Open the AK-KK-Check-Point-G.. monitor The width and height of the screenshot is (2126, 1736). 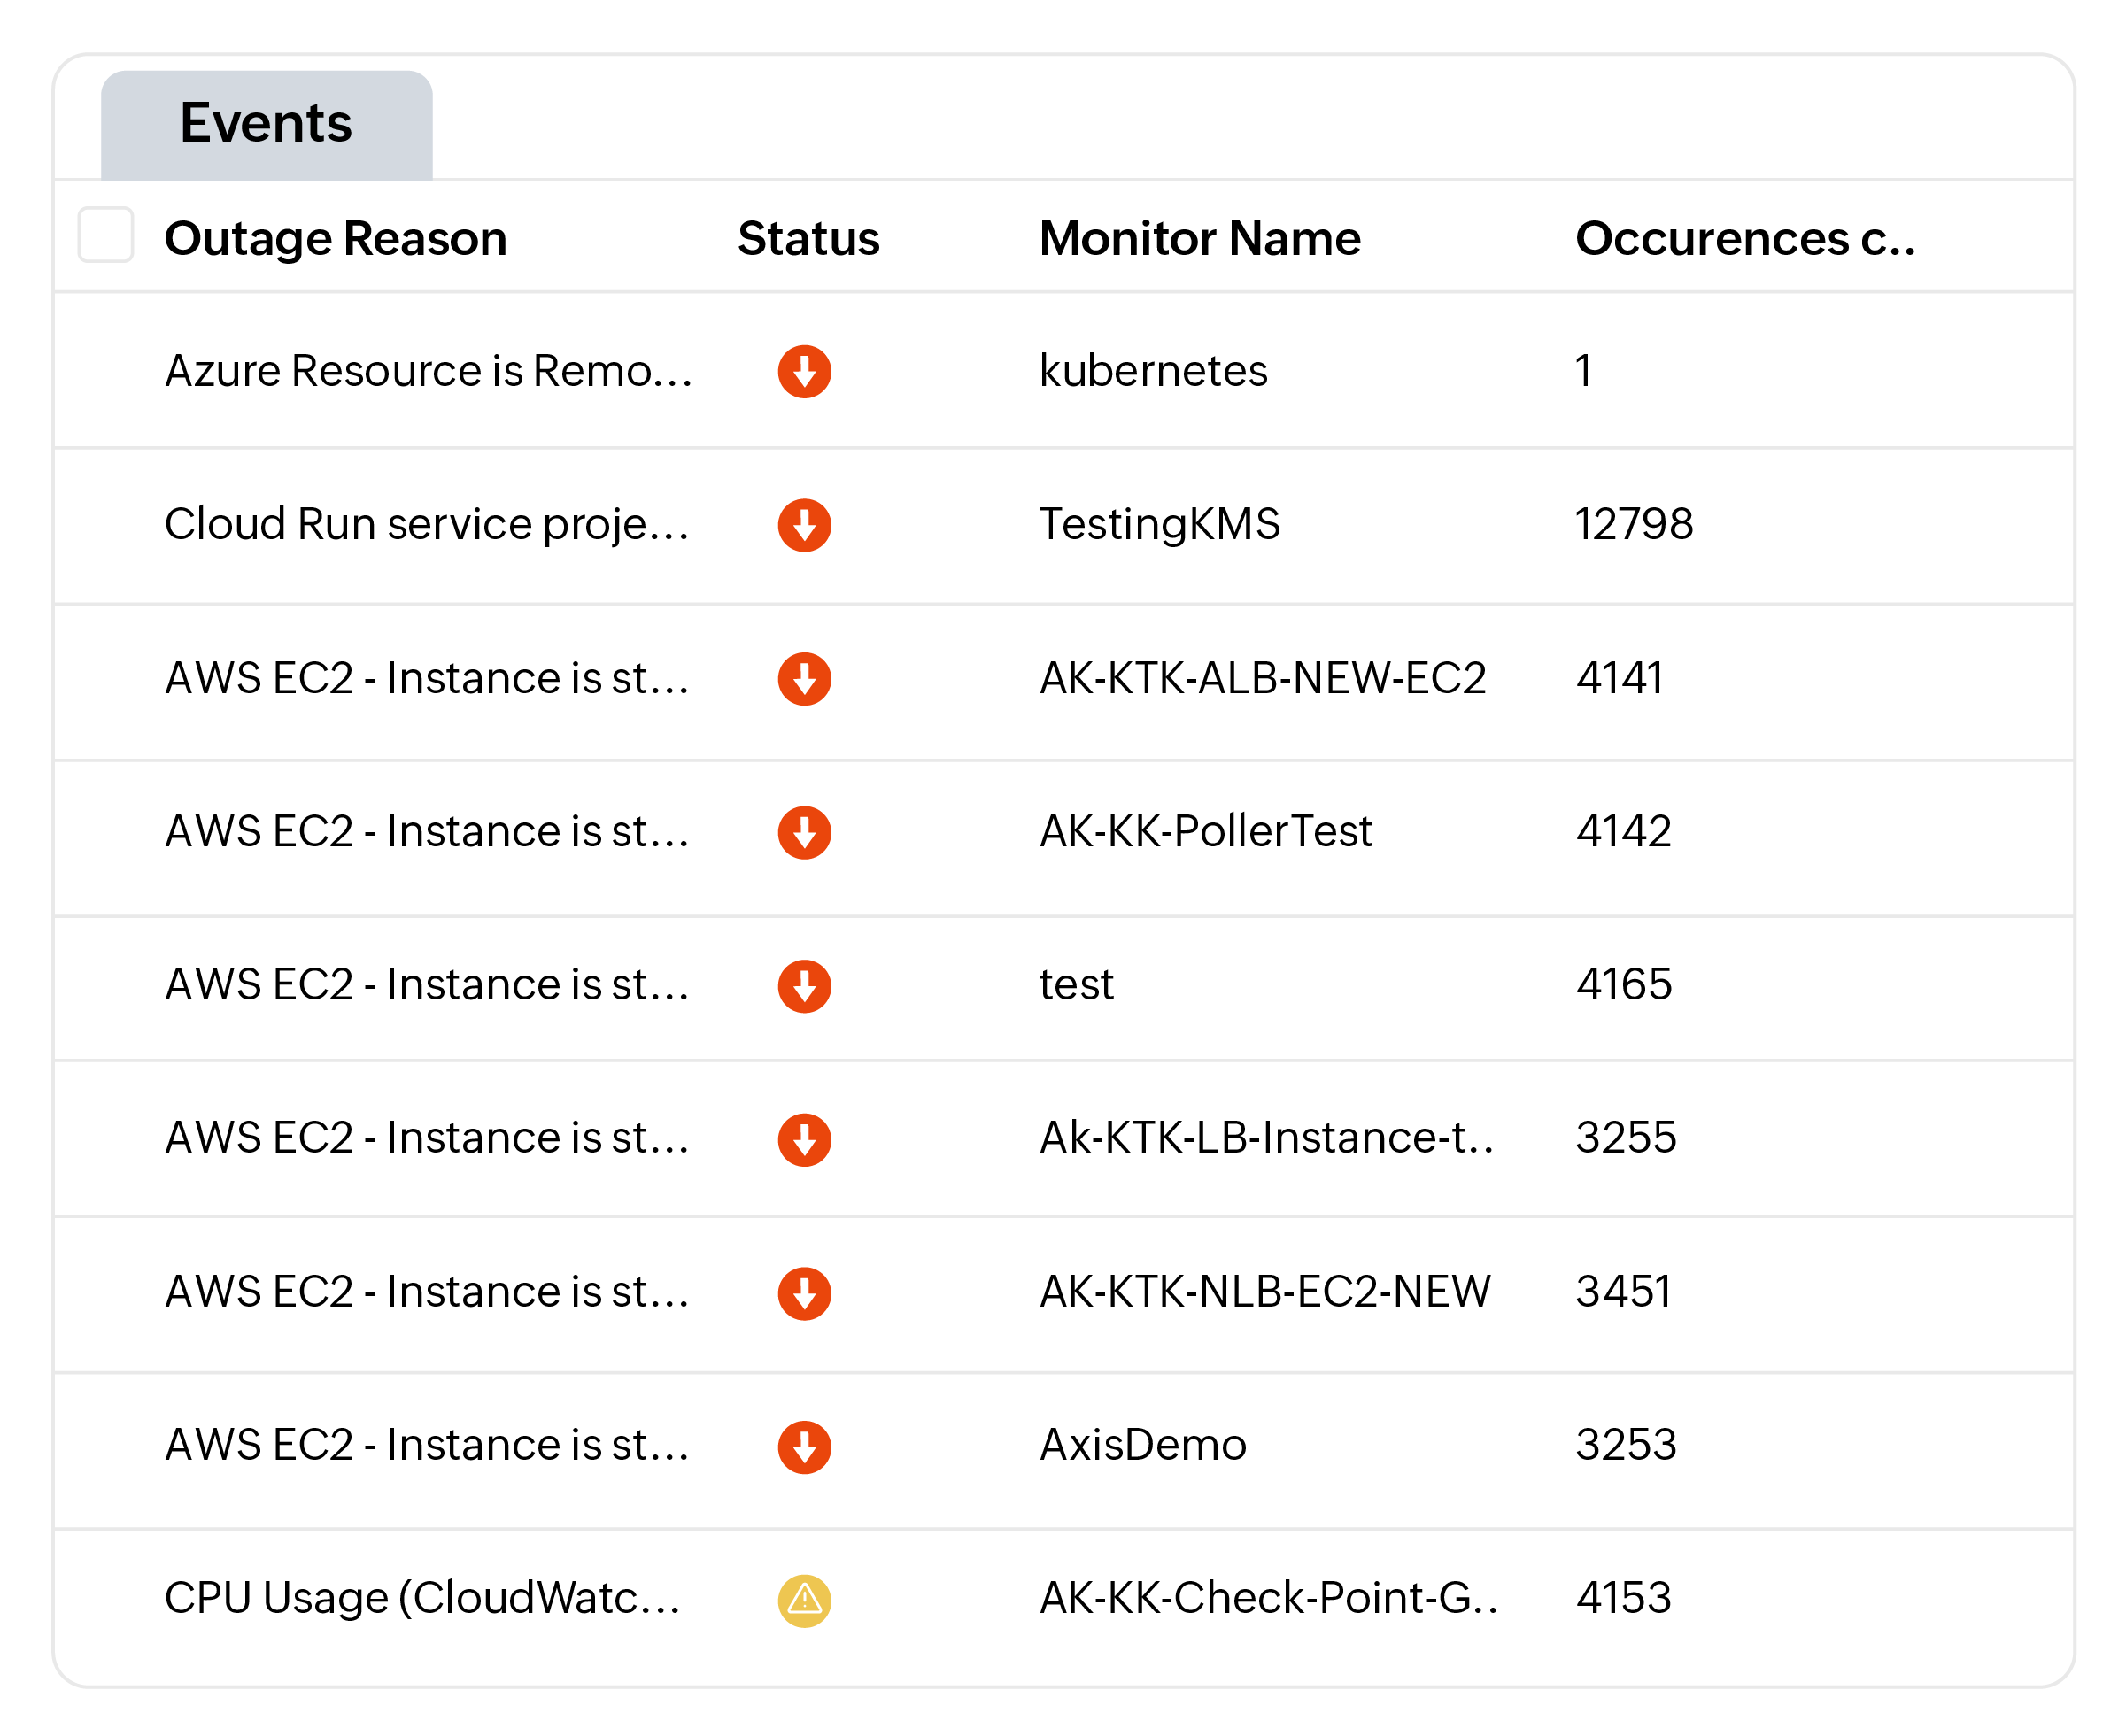(1269, 1598)
